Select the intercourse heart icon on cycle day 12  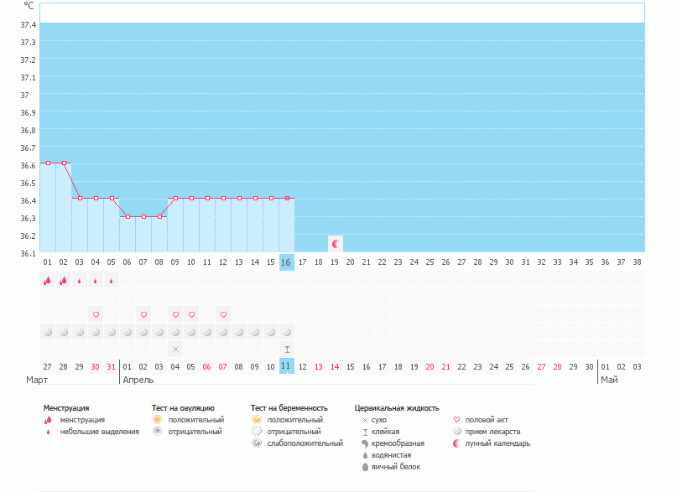click(223, 314)
